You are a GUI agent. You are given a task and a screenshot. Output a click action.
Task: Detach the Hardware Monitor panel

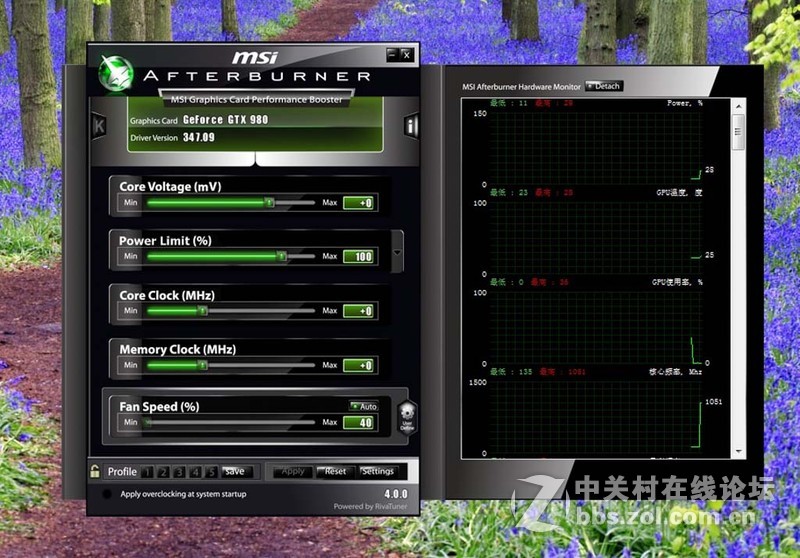pos(604,86)
